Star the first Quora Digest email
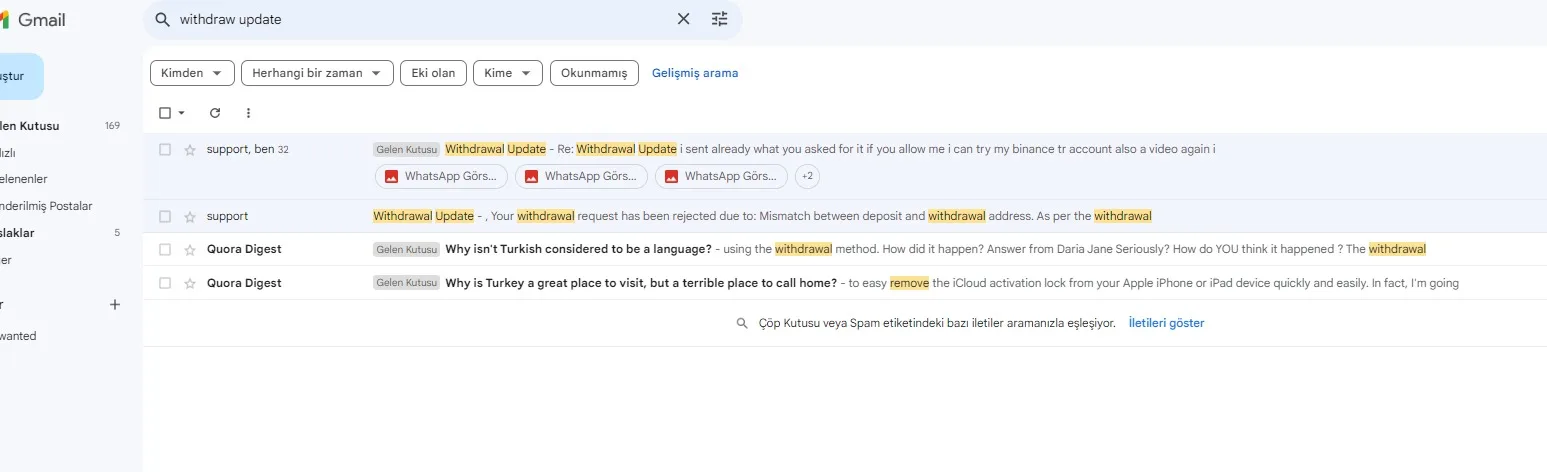This screenshot has width=1547, height=472. click(x=190, y=250)
